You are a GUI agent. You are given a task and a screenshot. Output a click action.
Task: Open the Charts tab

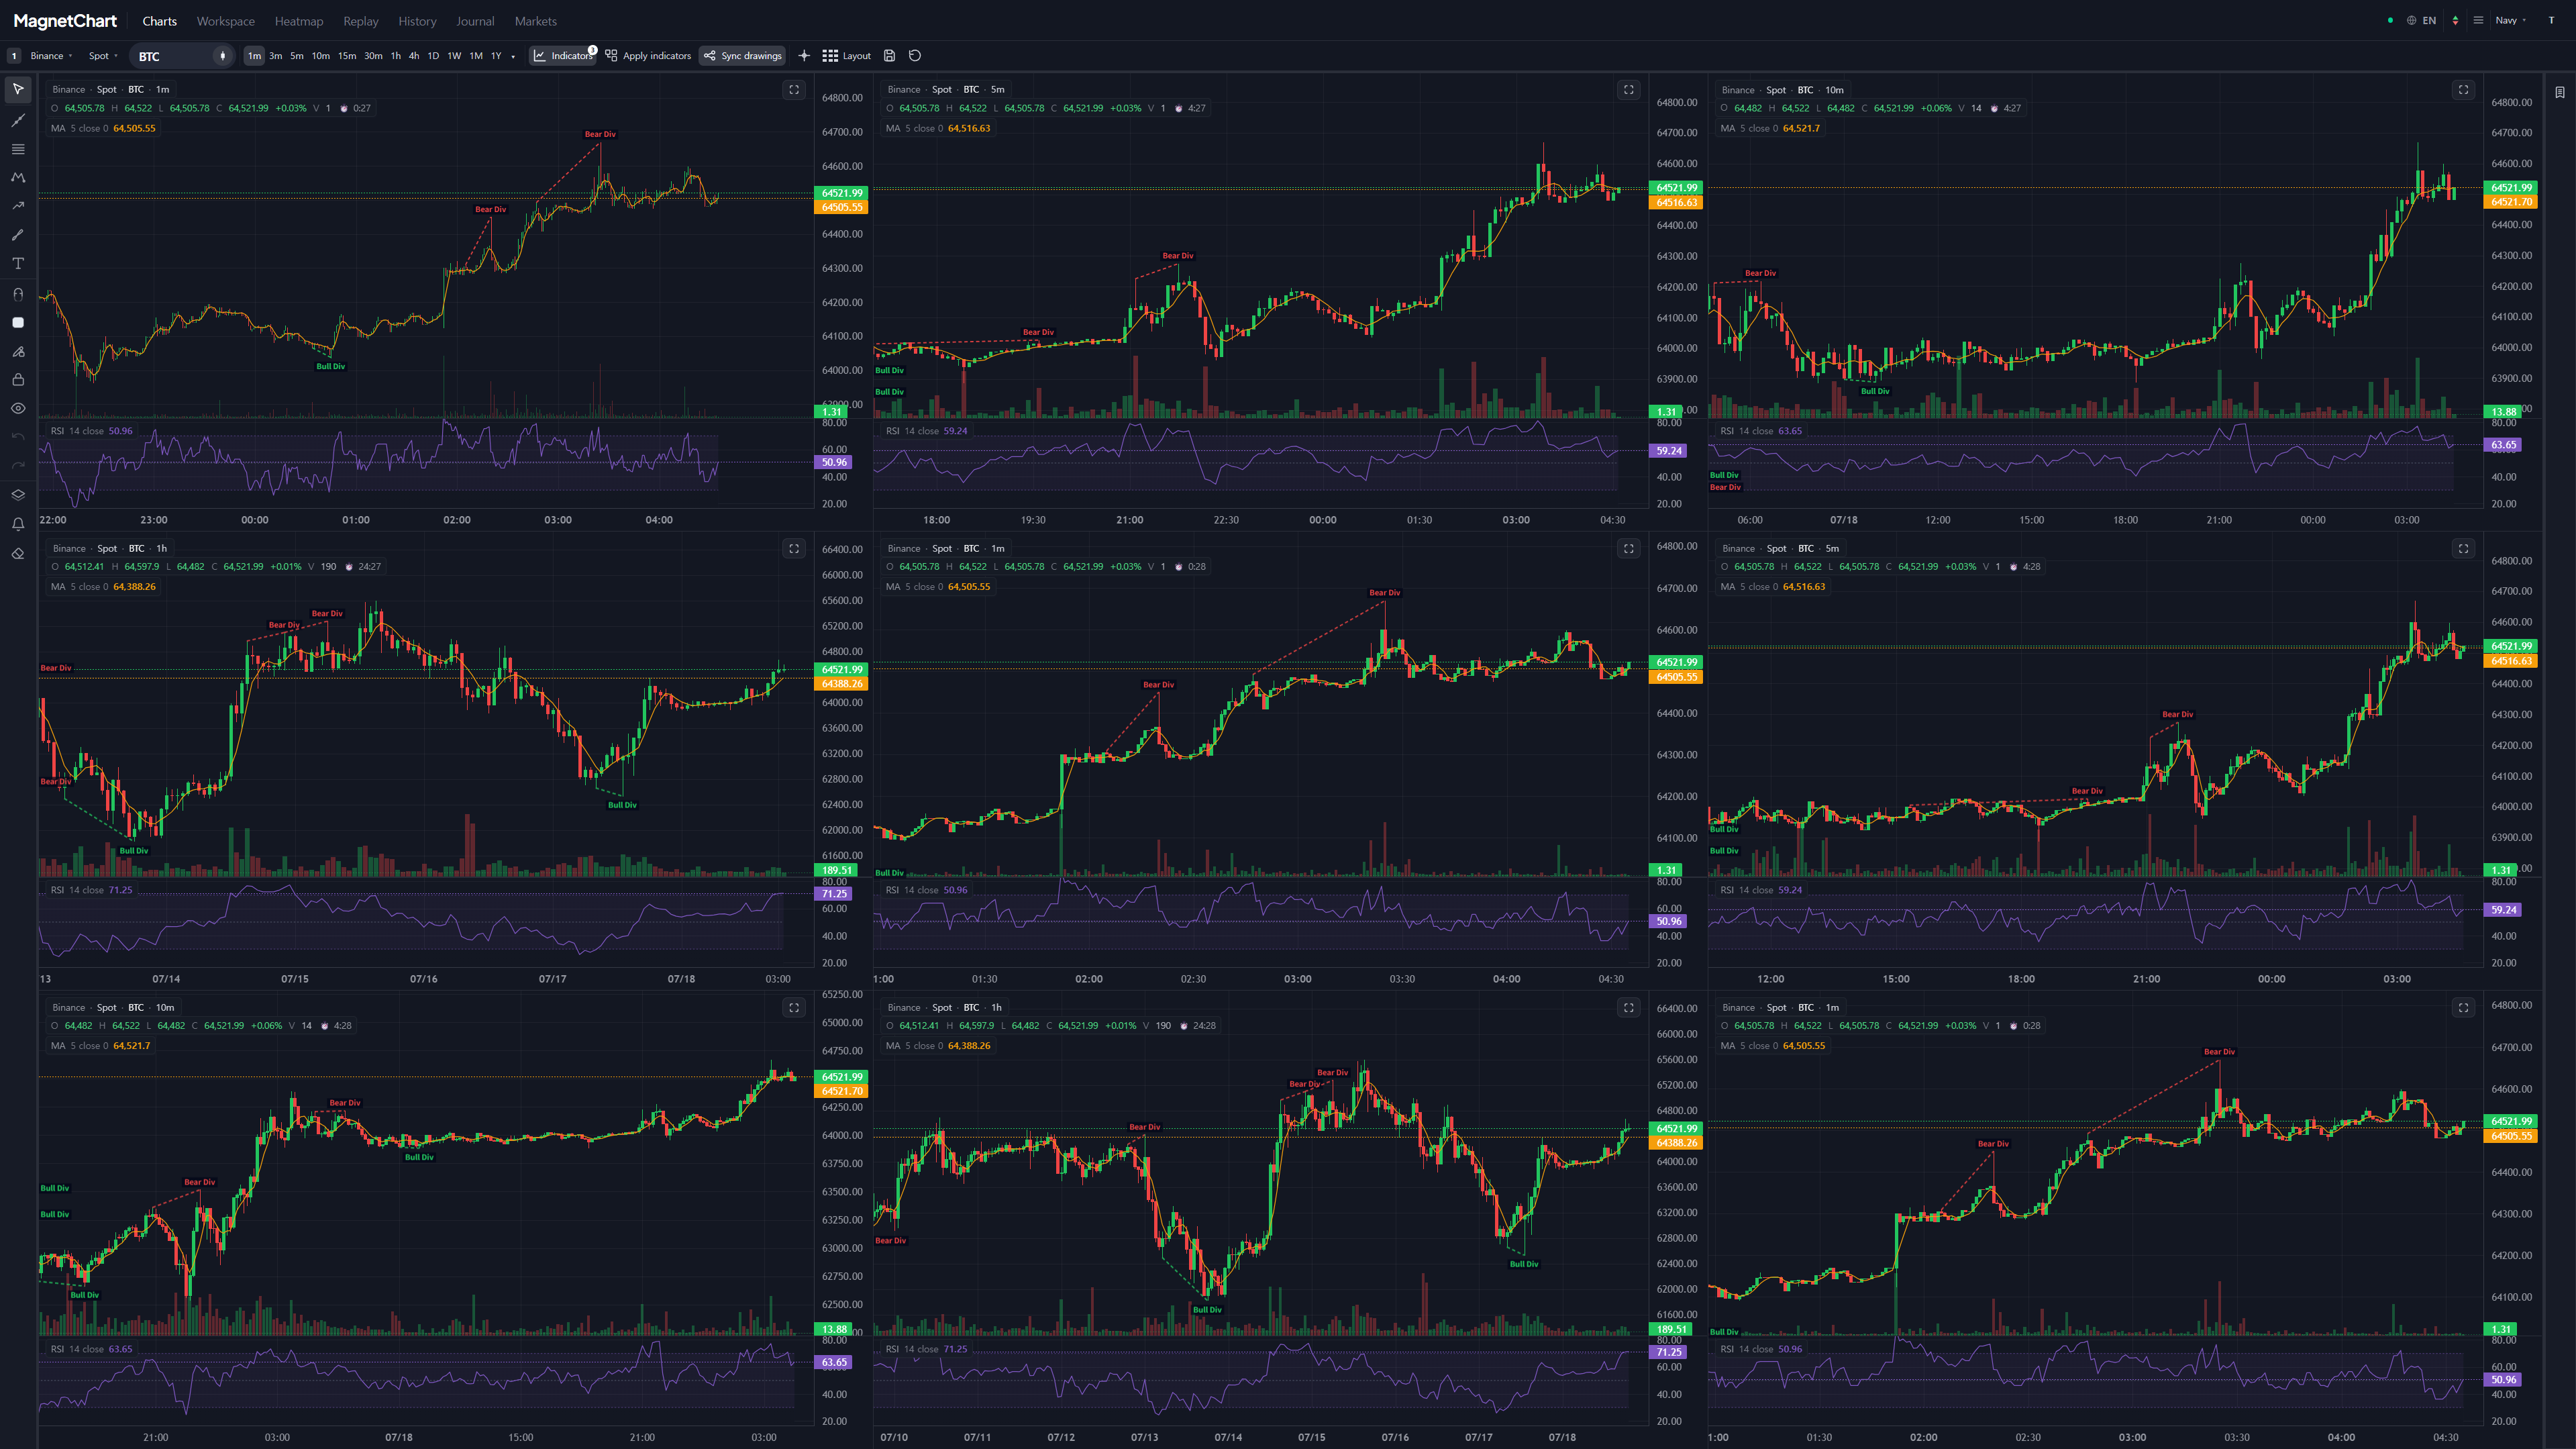point(159,21)
